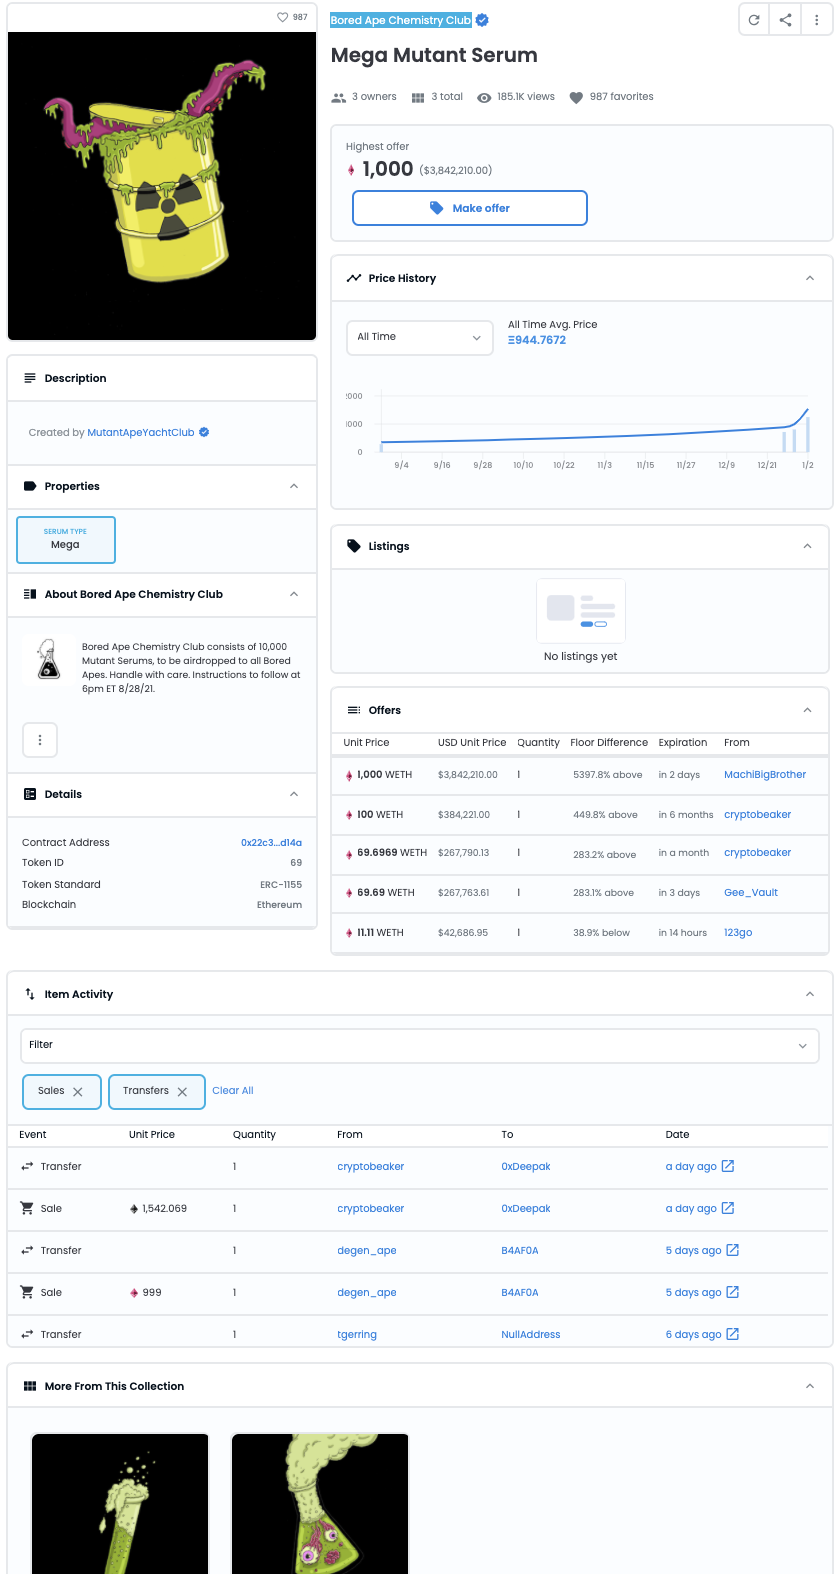The image size is (836, 1574).
Task: Click the Unit Price header in Offers
Action: 366,743
